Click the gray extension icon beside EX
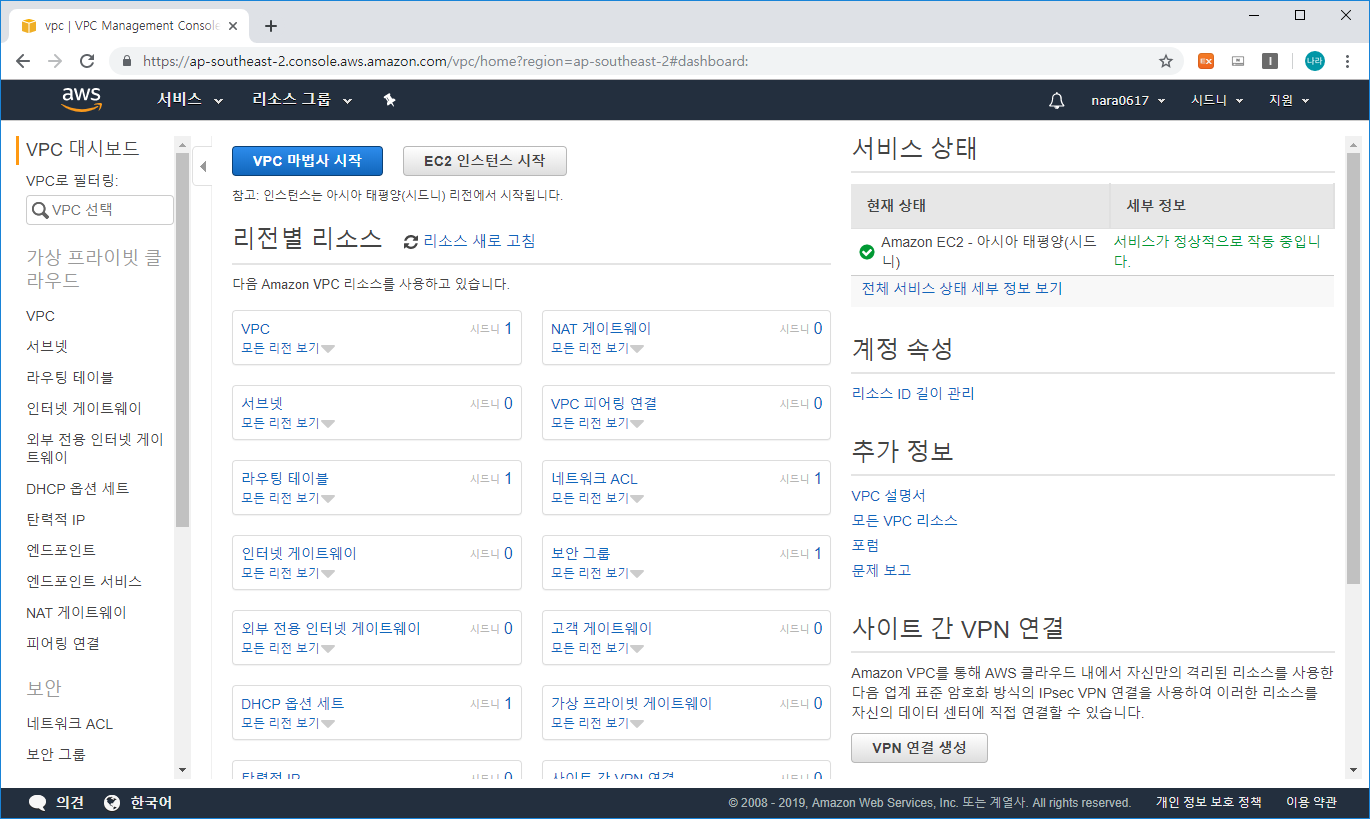The image size is (1370, 819). click(x=1238, y=61)
